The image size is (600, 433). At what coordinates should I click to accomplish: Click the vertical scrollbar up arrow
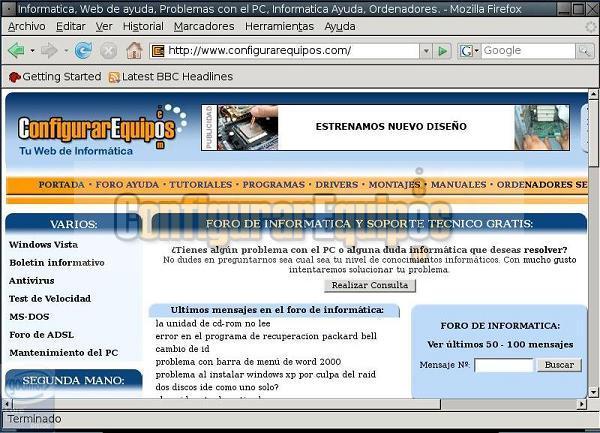[x=593, y=93]
